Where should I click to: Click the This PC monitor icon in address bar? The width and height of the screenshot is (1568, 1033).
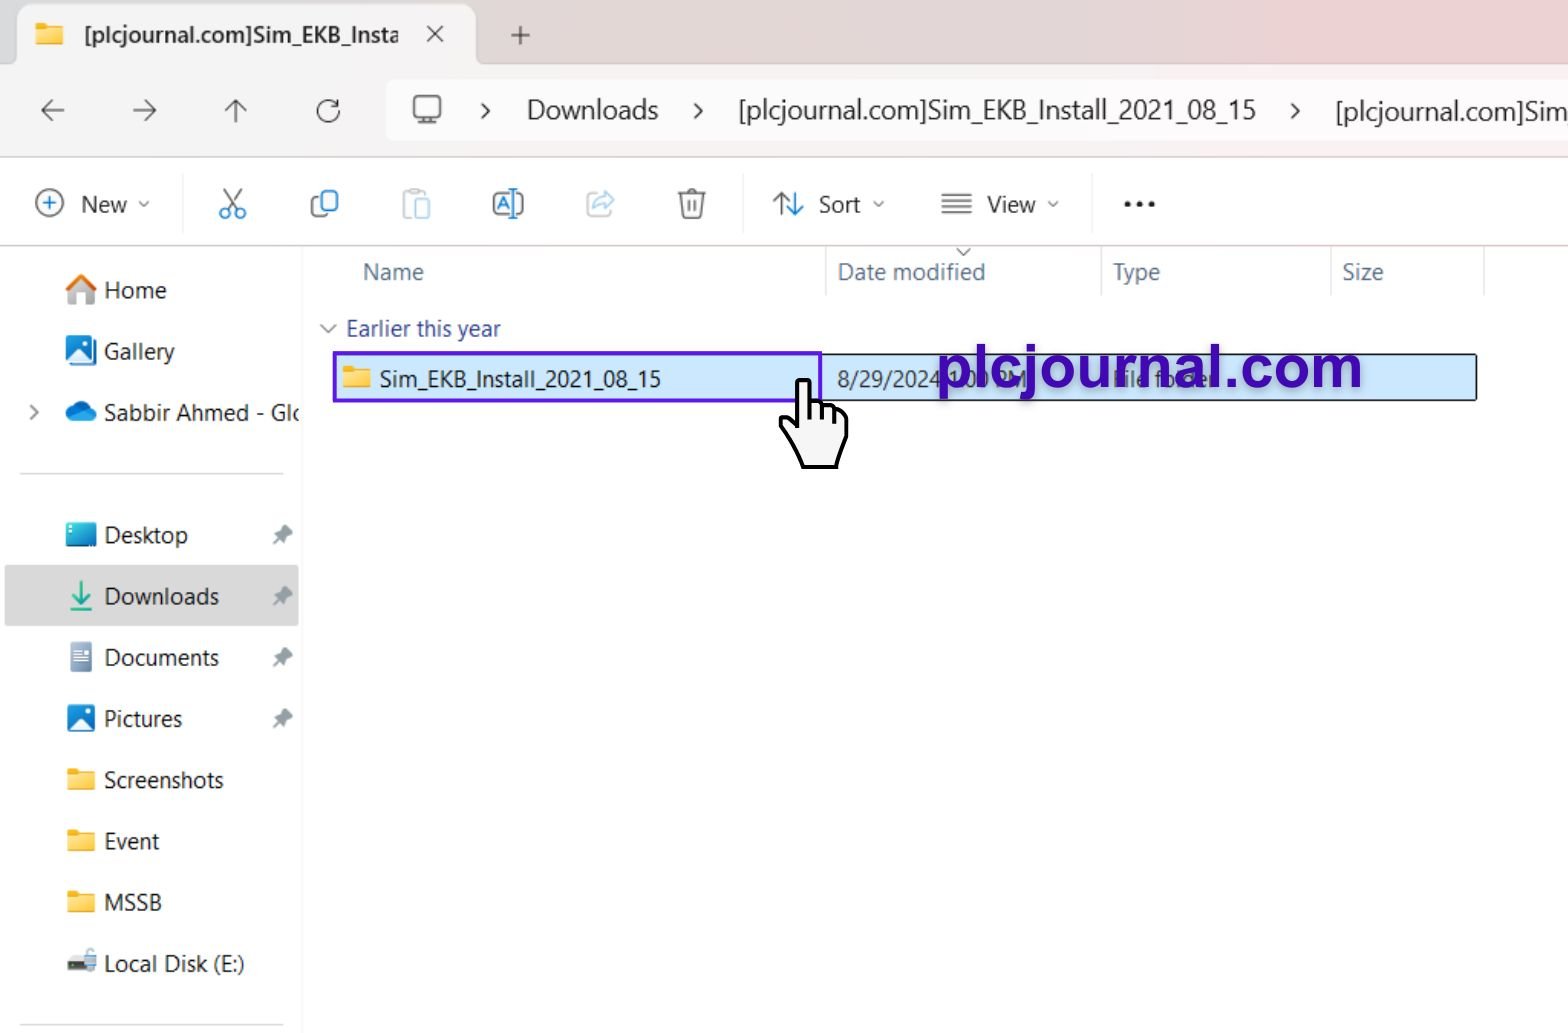click(427, 109)
